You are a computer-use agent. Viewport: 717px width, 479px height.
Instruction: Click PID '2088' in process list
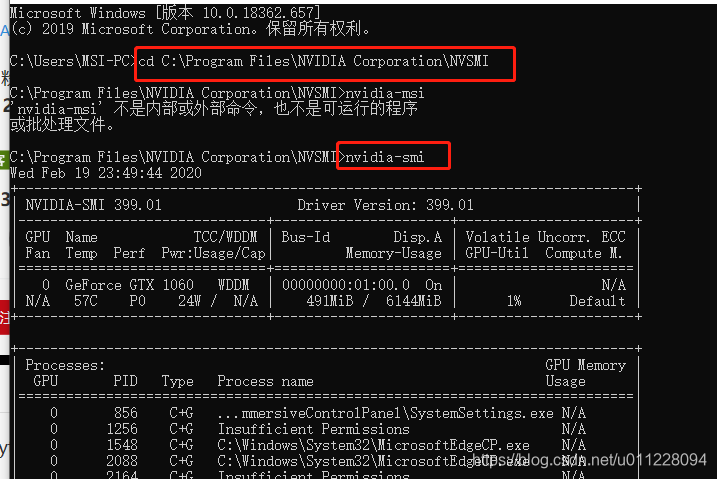122,461
